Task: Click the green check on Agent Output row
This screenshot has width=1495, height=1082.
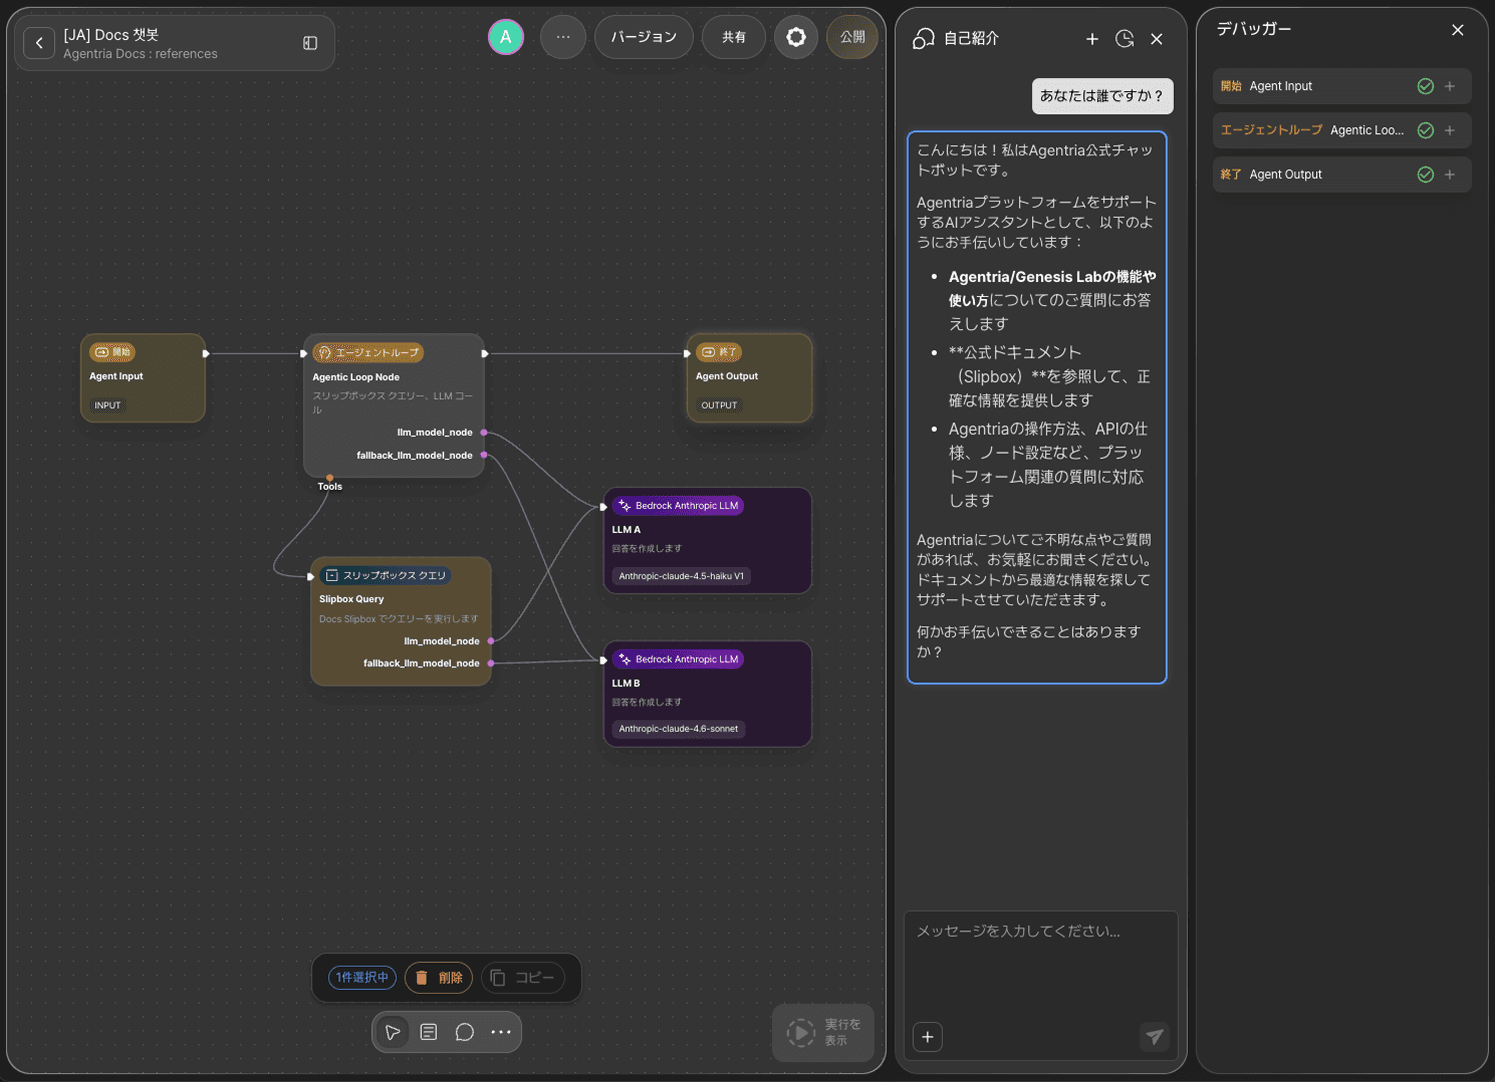Action: 1426,174
